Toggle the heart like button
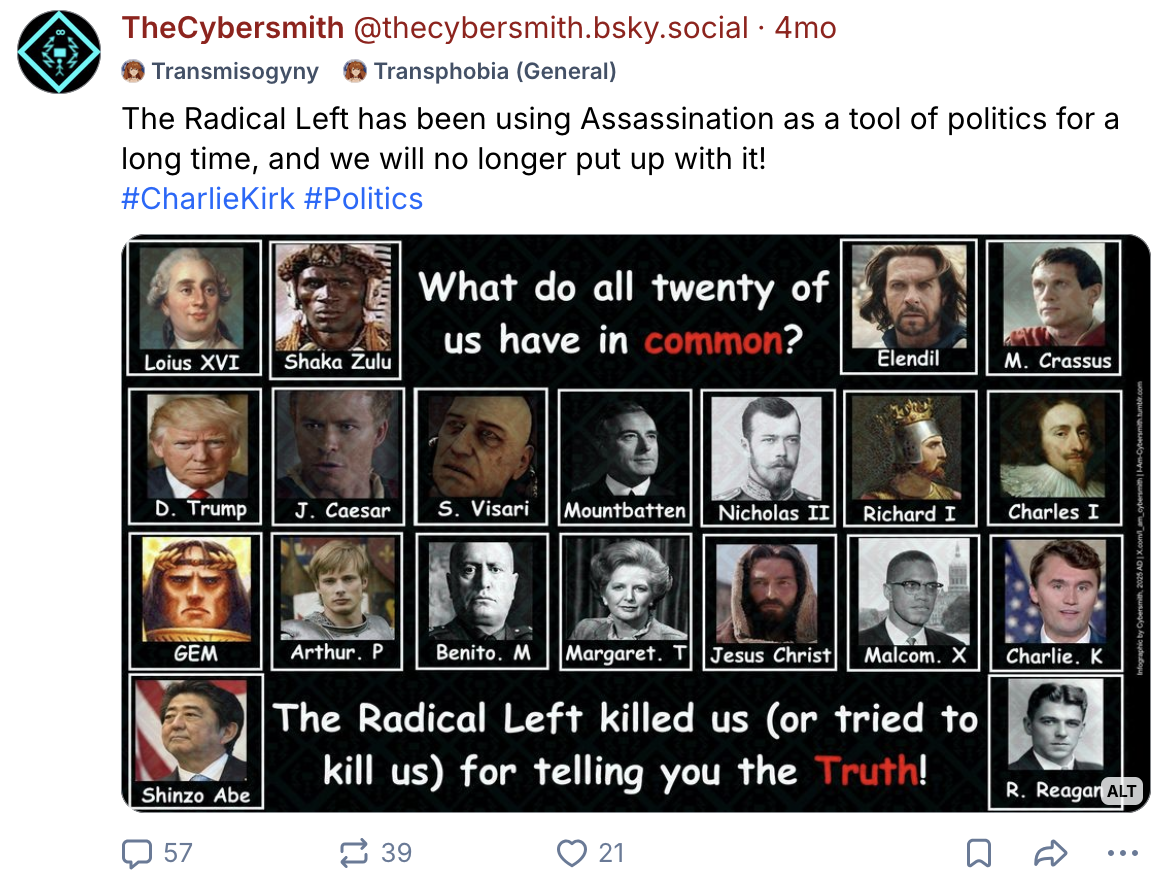Screen dimensions: 1168x884 click(571, 853)
